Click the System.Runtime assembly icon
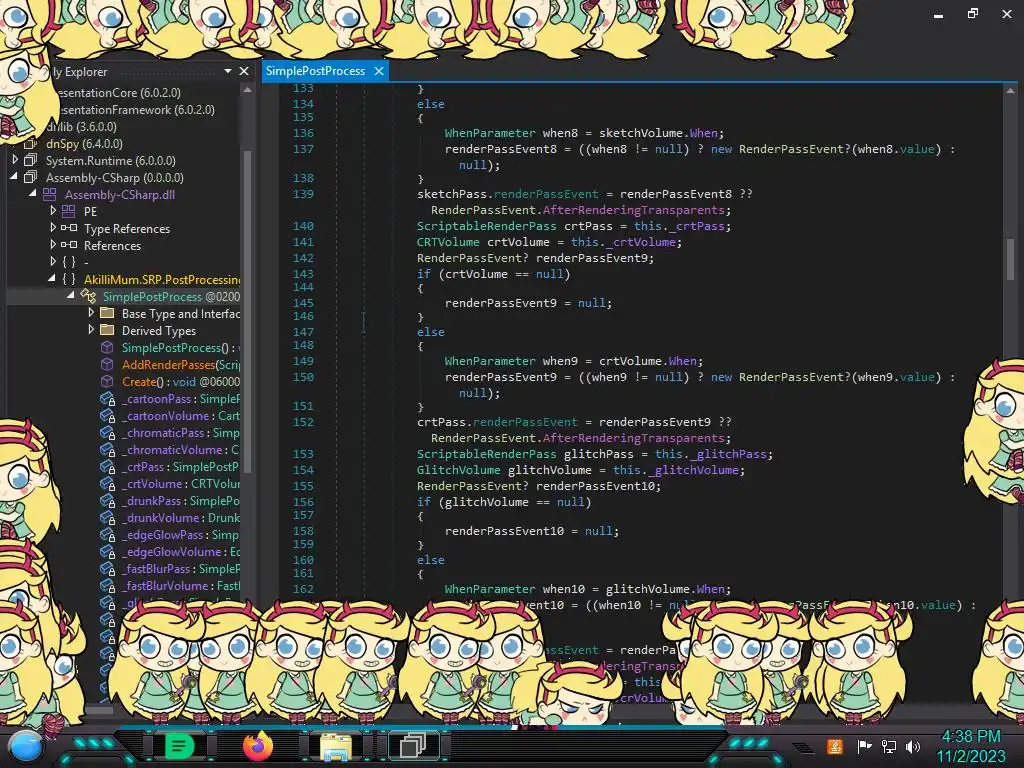 (31, 160)
